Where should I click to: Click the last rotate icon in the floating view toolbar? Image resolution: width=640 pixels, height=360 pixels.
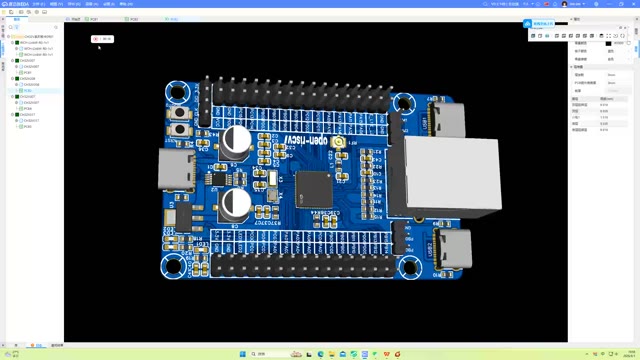pos(622,36)
